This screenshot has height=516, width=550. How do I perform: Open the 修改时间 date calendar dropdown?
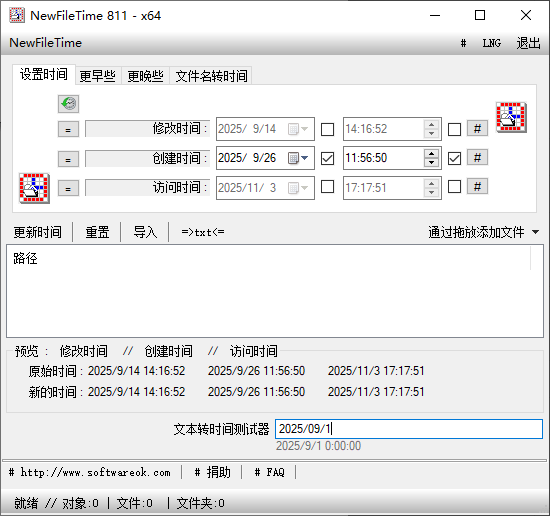(x=298, y=129)
